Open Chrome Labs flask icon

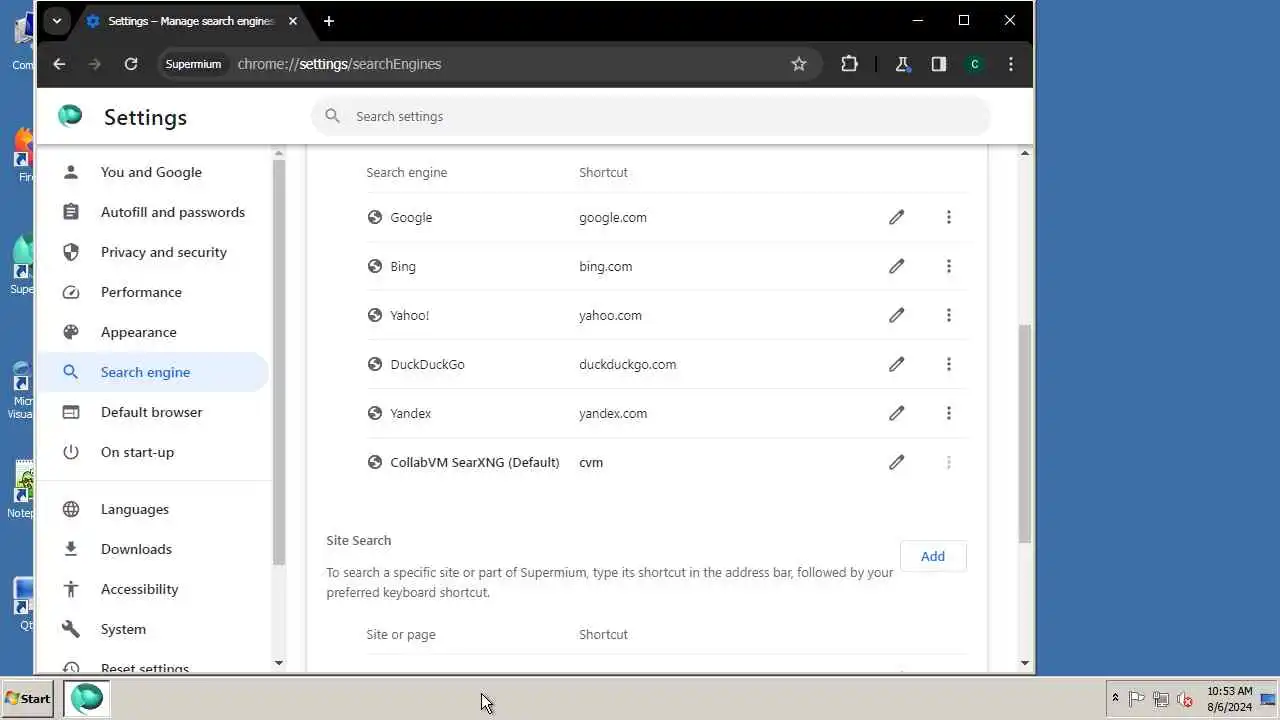[x=902, y=64]
